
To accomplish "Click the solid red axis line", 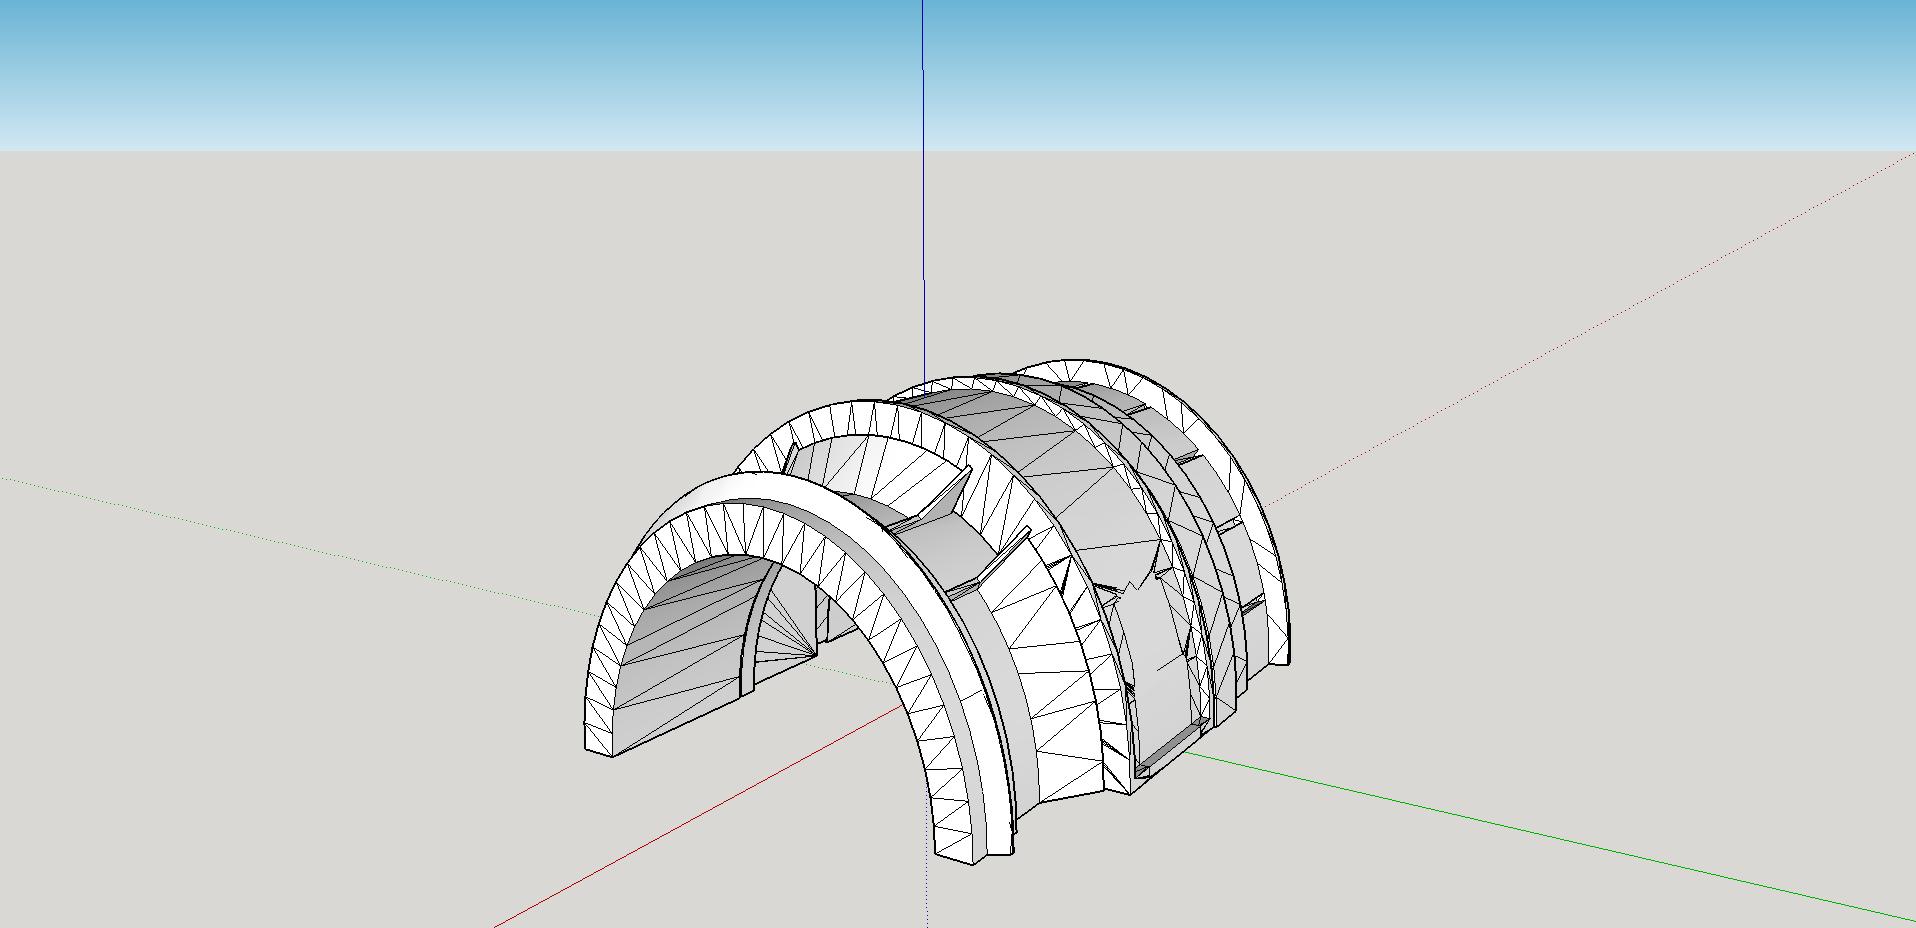I will 700,815.
